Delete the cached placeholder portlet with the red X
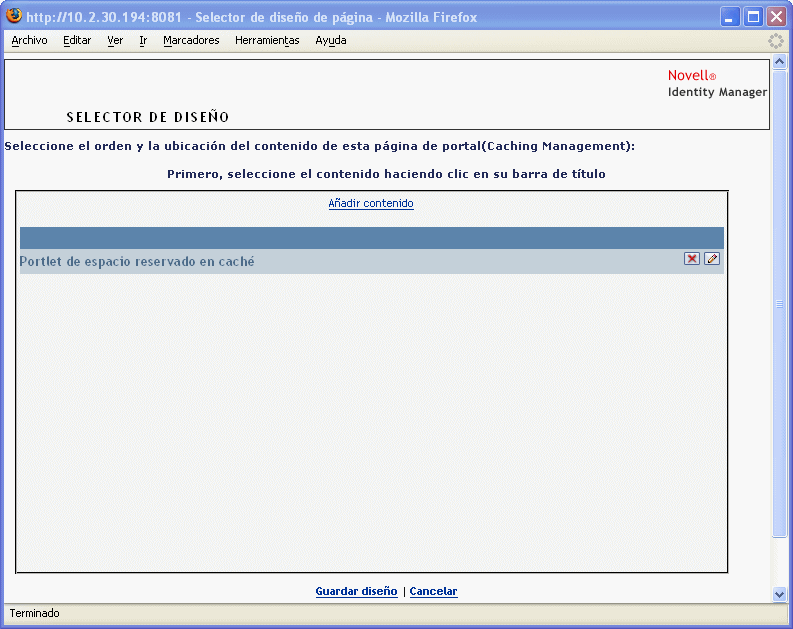This screenshot has width=793, height=629. click(691, 259)
